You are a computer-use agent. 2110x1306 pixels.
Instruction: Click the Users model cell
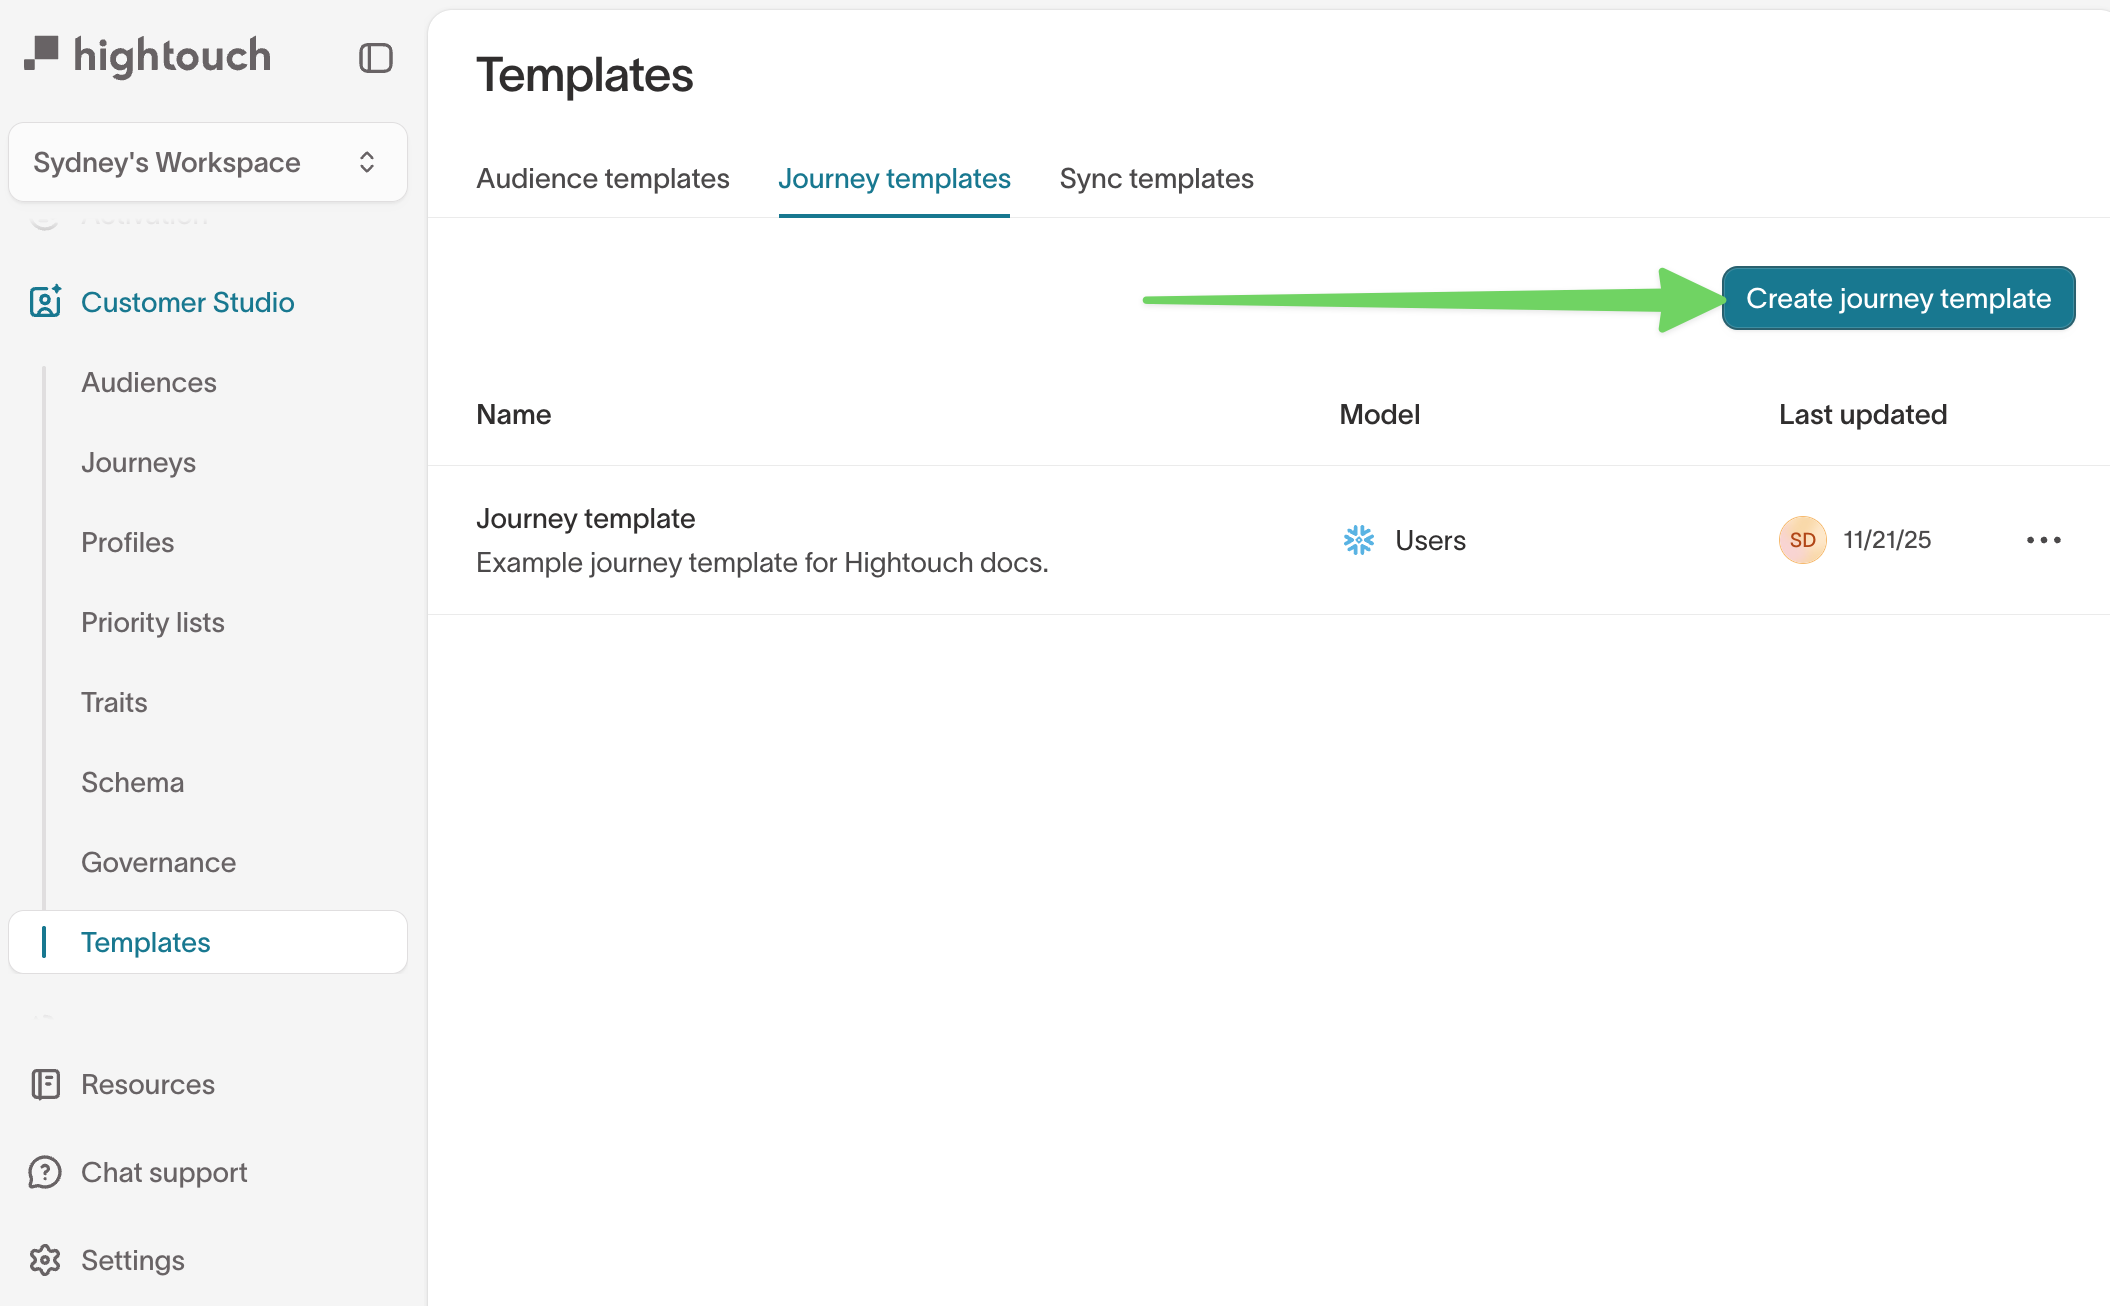pos(1431,540)
